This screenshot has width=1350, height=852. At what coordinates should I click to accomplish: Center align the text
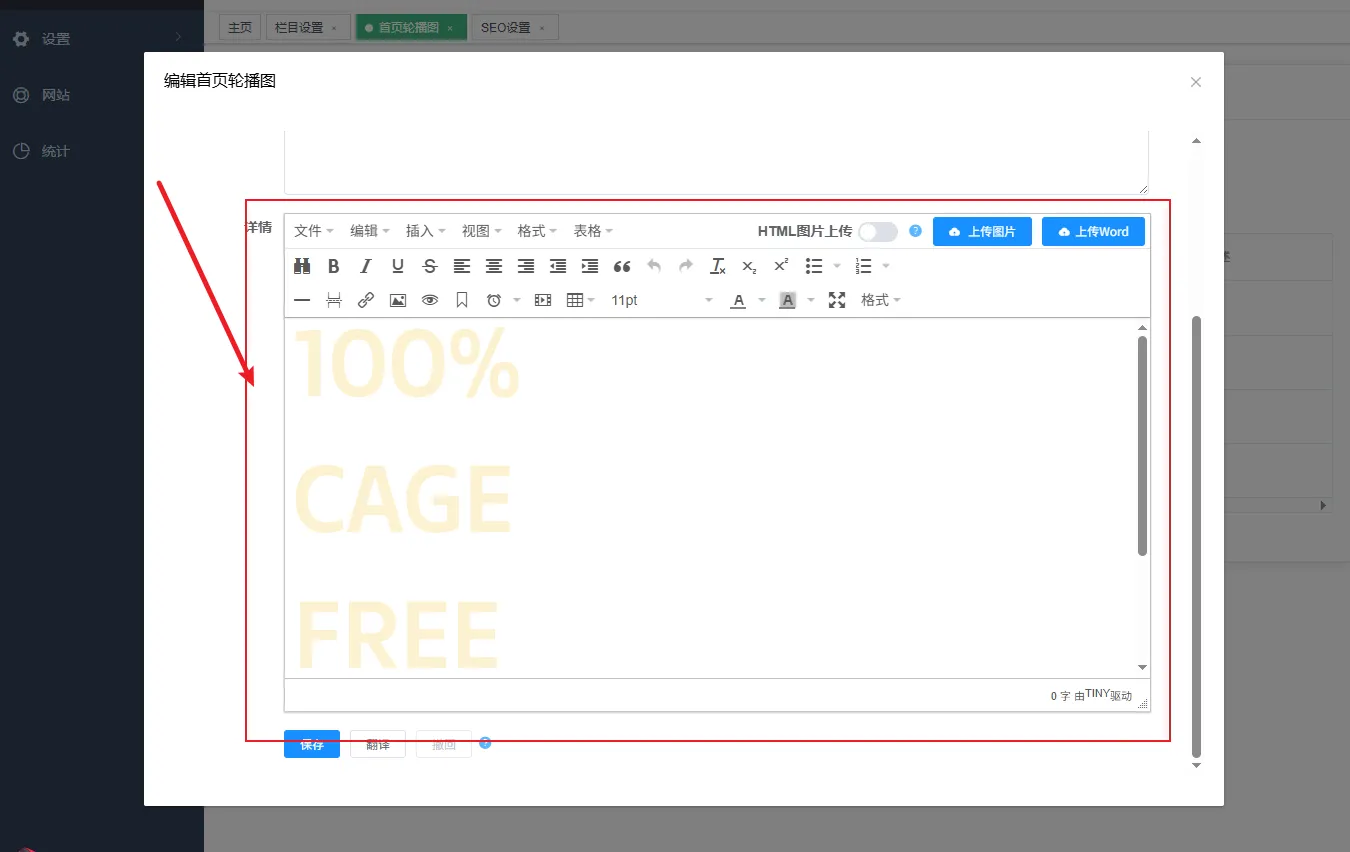[494, 266]
